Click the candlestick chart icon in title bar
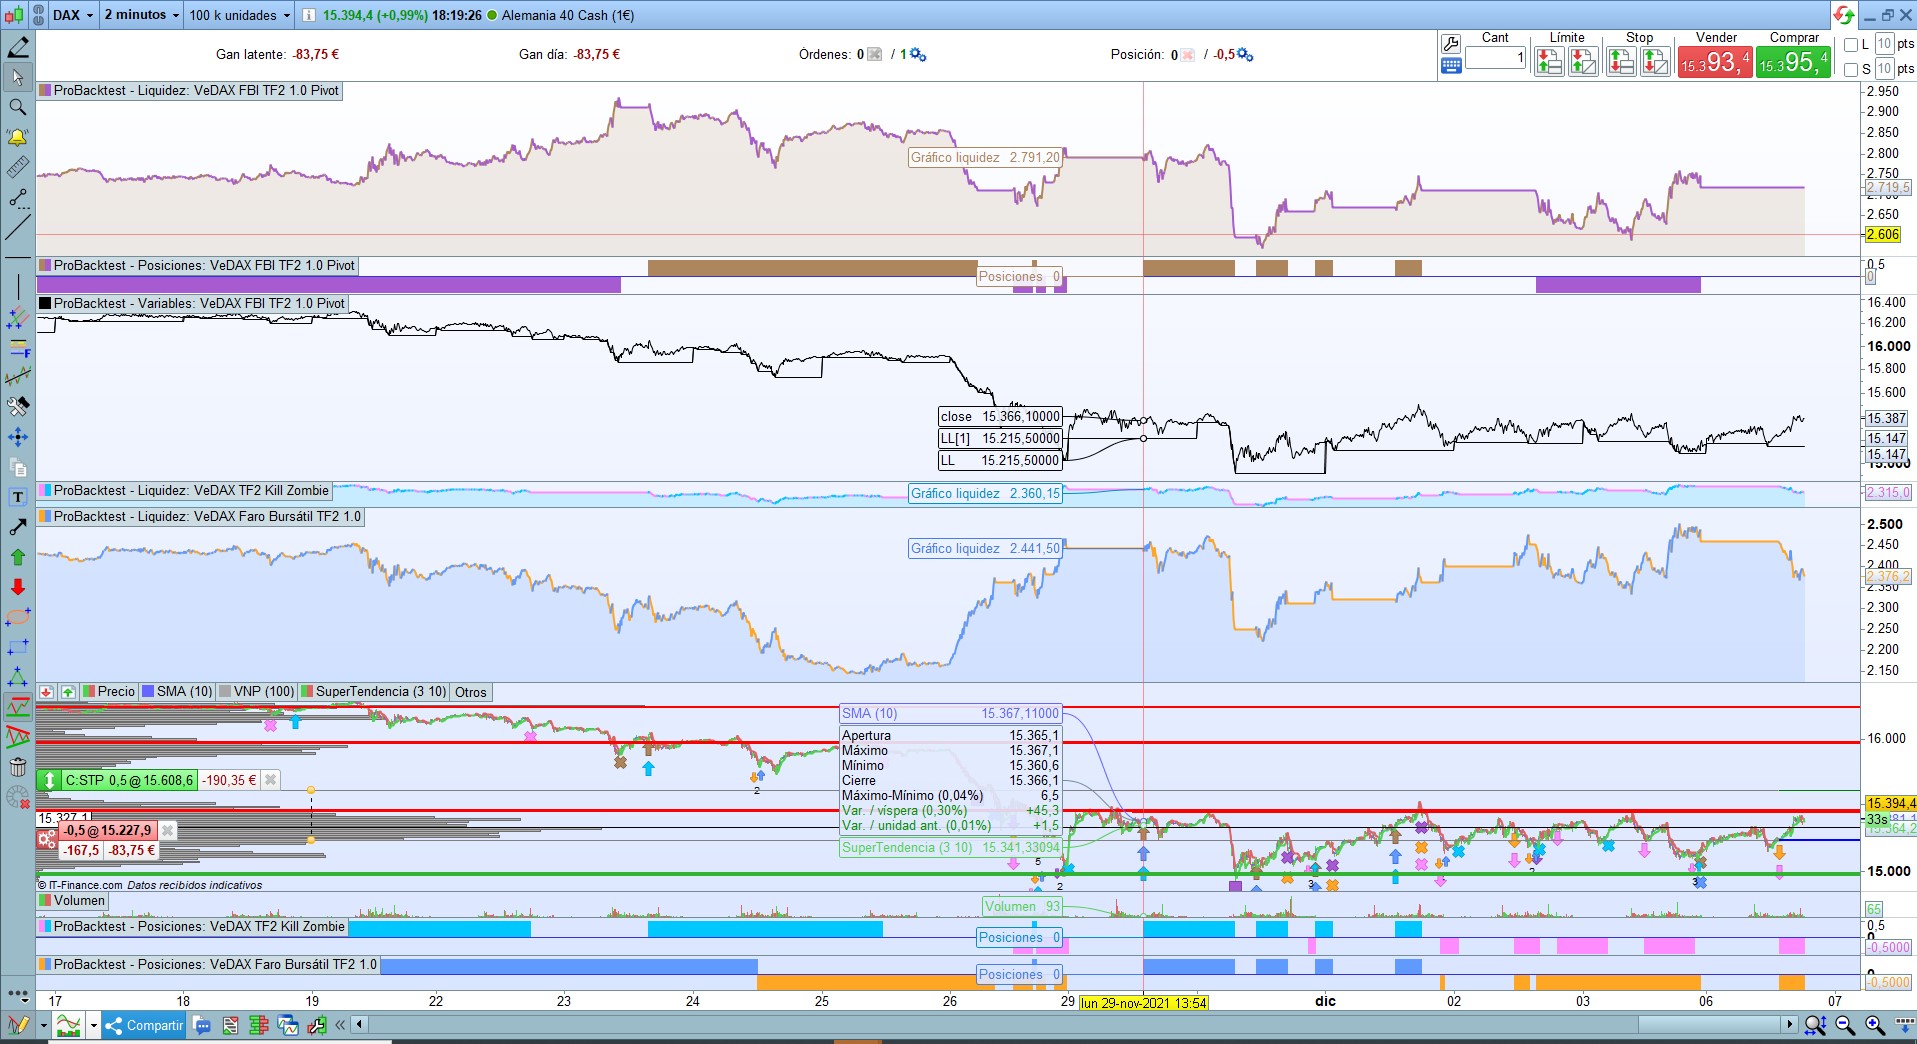 (15, 15)
